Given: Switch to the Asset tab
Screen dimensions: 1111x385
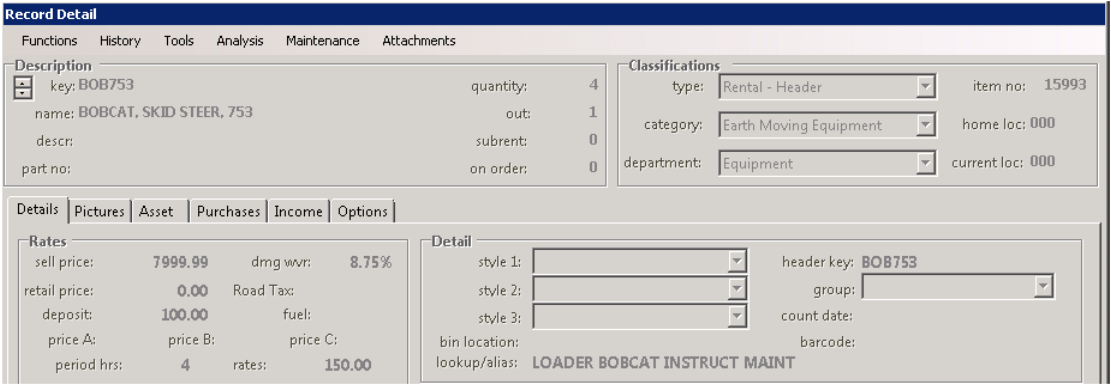Looking at the screenshot, I should click(160, 211).
